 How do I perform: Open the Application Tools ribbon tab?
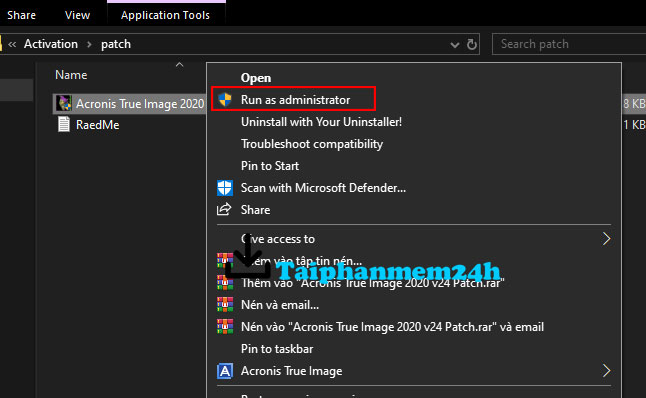tap(165, 15)
